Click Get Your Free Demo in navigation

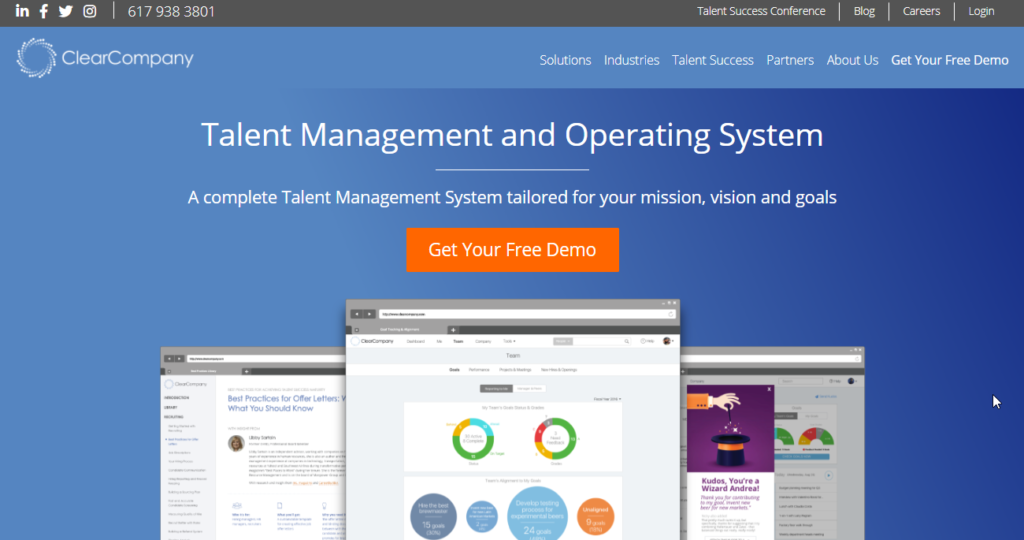tap(950, 60)
